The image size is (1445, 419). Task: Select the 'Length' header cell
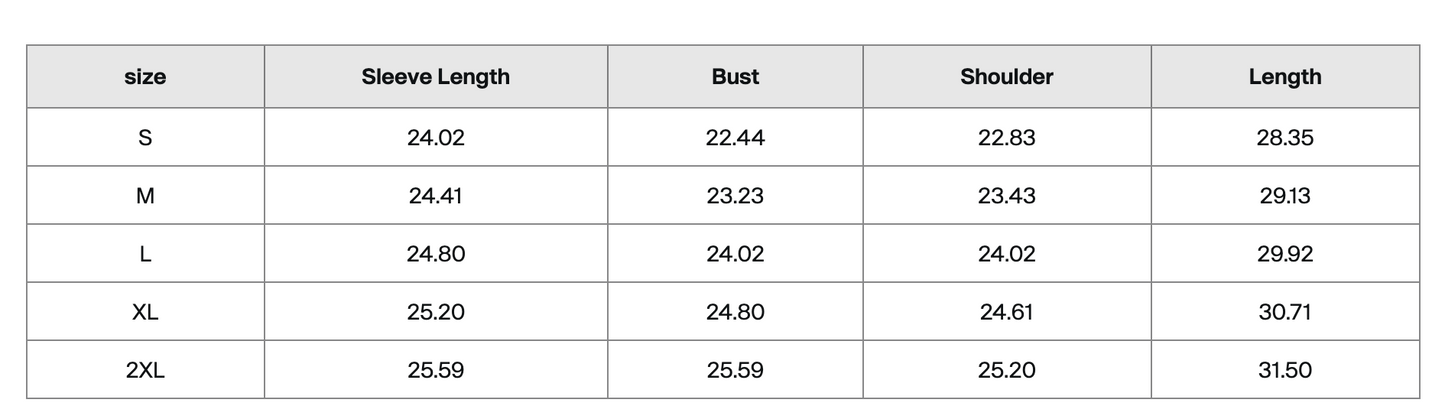click(1285, 77)
